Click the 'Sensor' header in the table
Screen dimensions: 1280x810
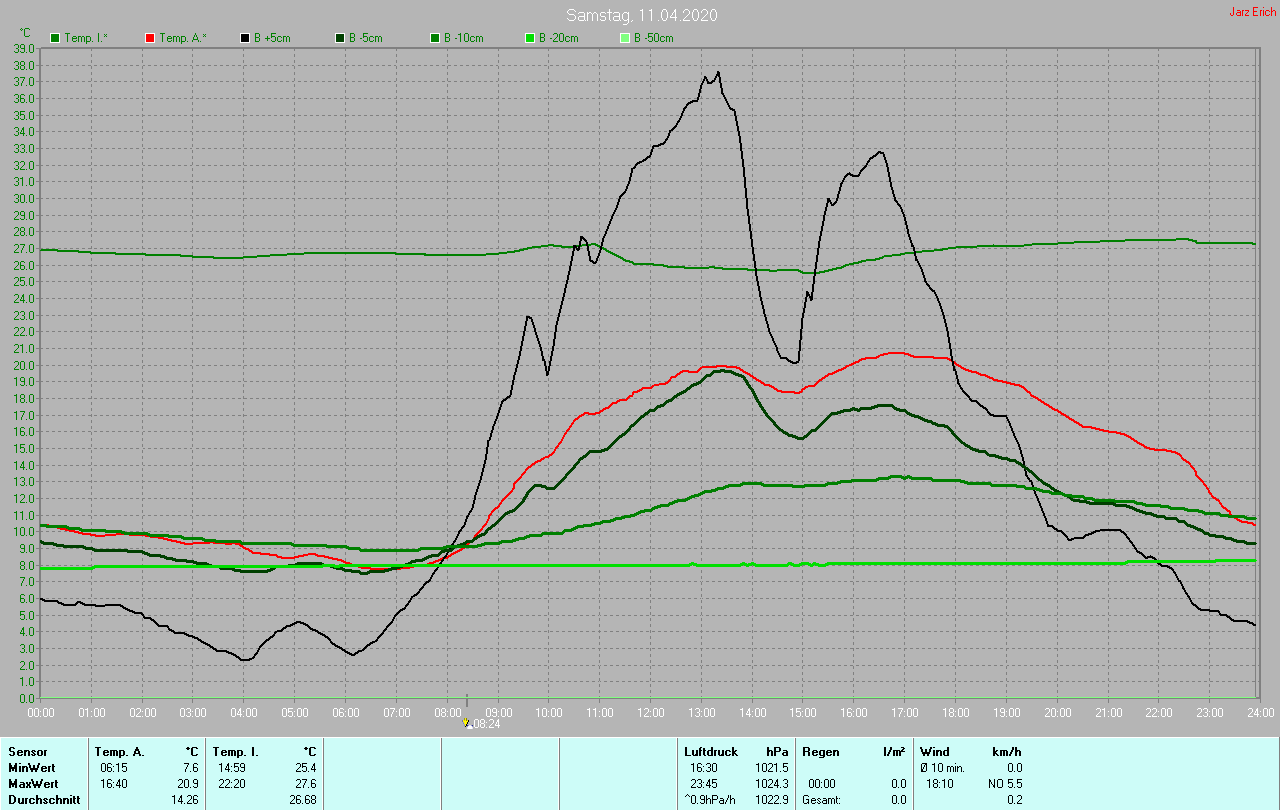coord(27,751)
